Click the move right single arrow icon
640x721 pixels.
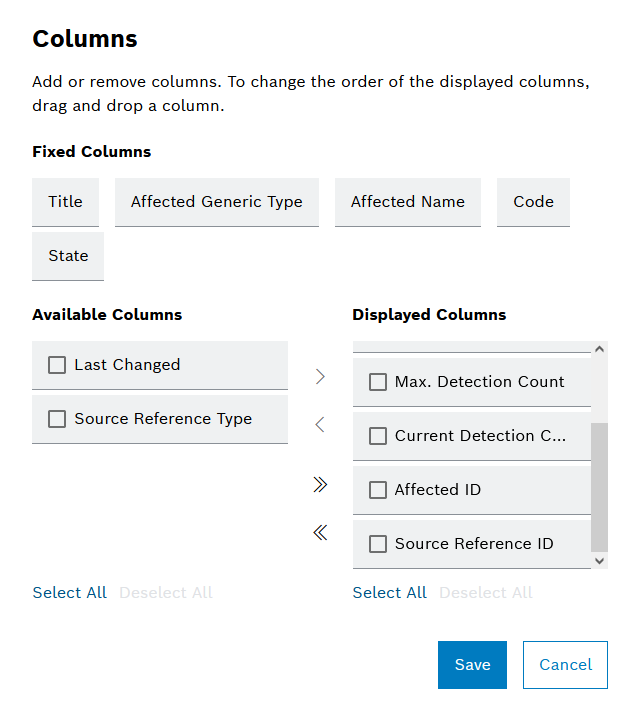pos(320,376)
